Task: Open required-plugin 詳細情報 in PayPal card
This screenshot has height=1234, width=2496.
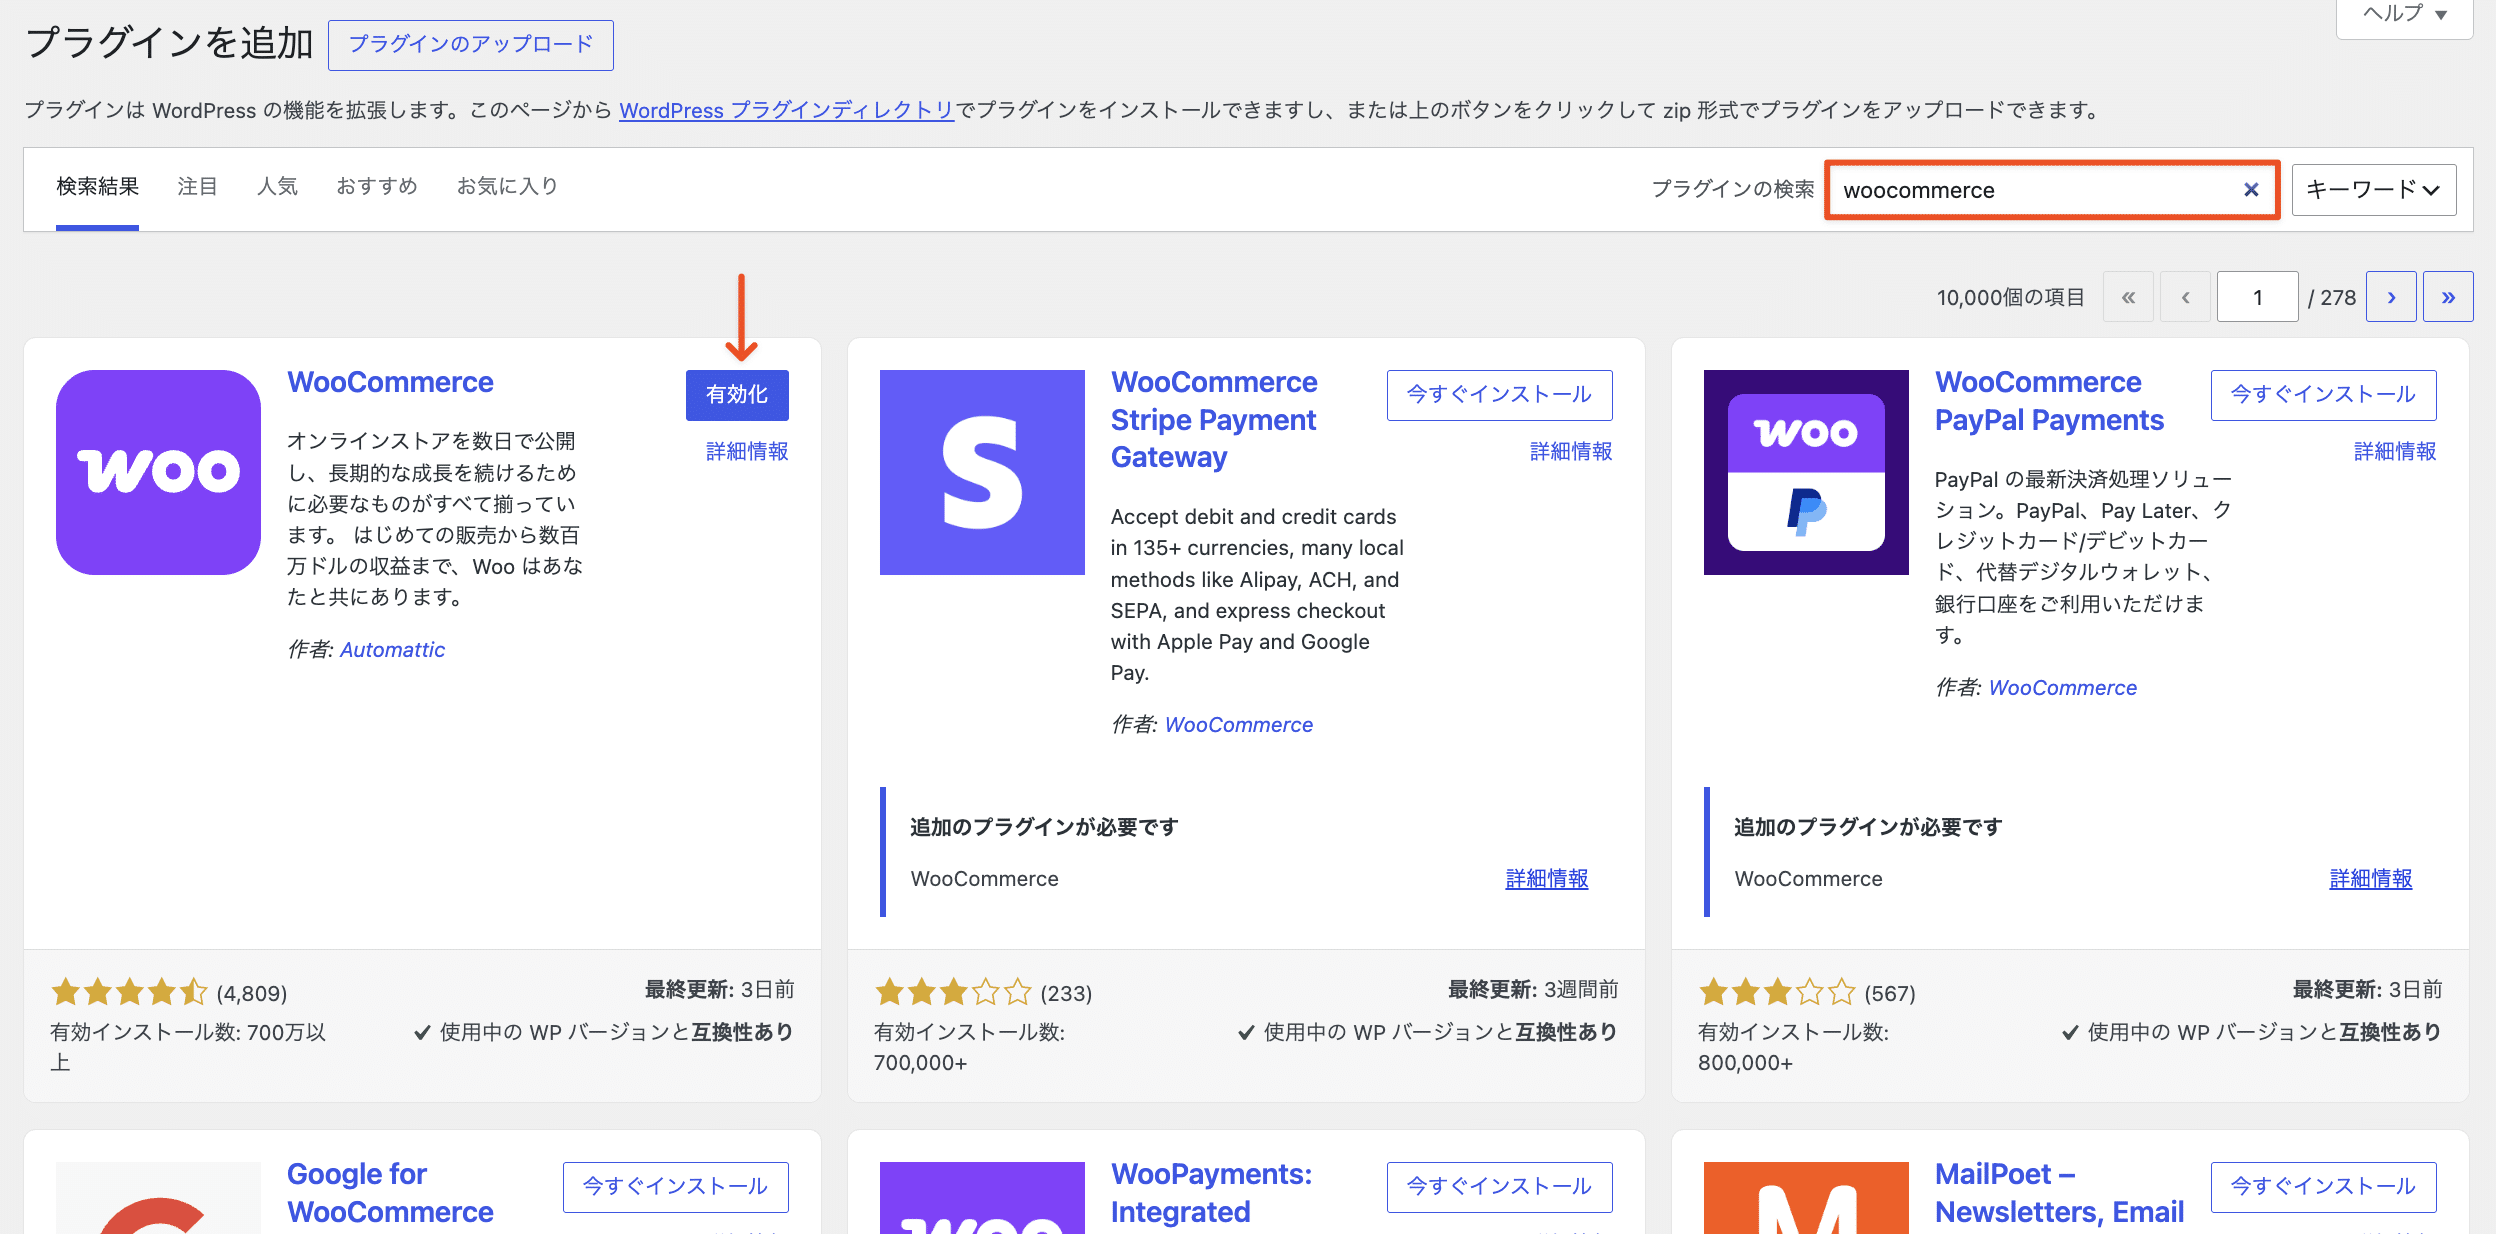Action: 2371,879
